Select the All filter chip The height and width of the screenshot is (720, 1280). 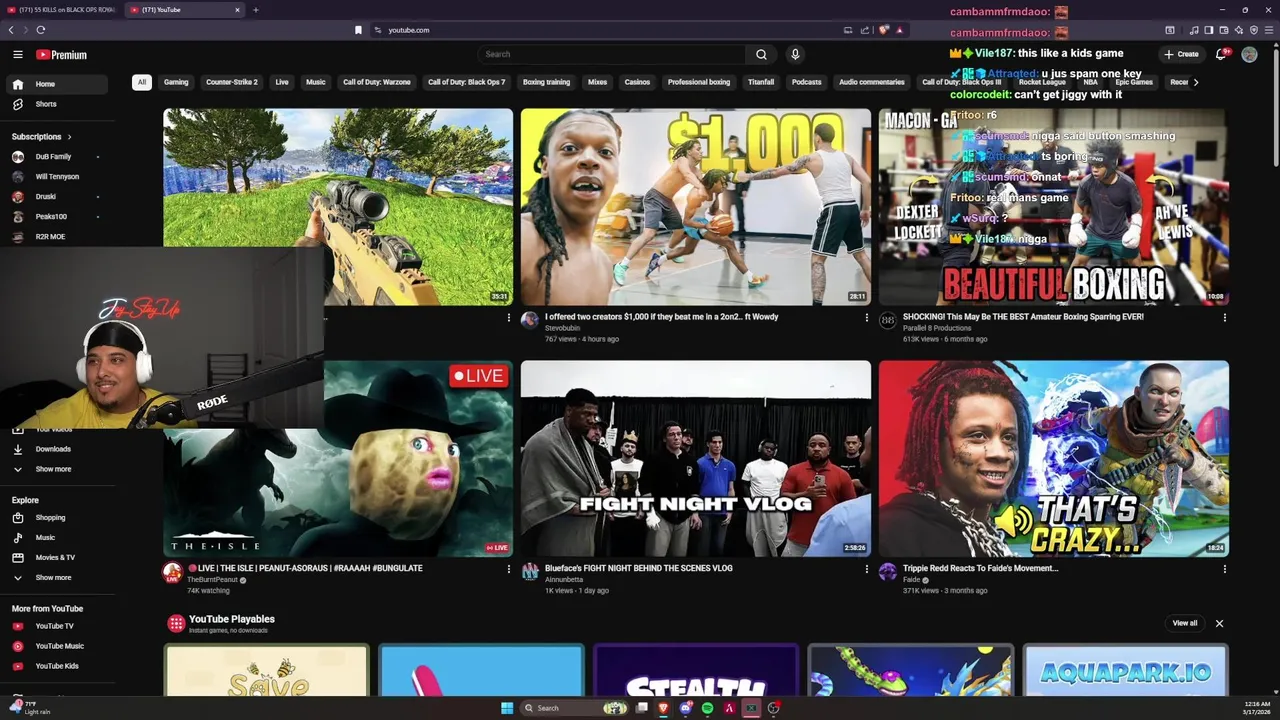142,82
